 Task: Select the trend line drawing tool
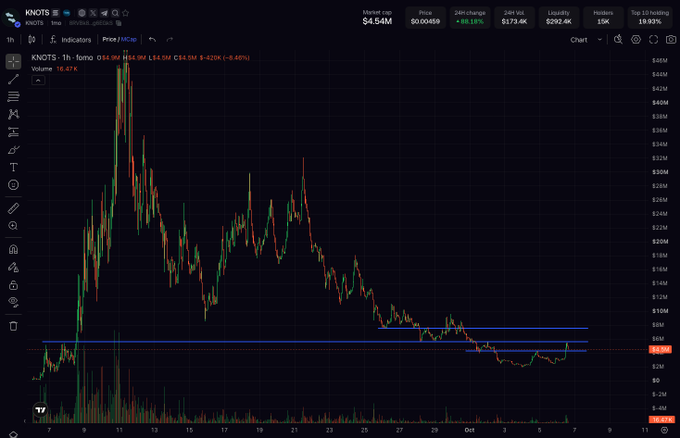pos(13,79)
